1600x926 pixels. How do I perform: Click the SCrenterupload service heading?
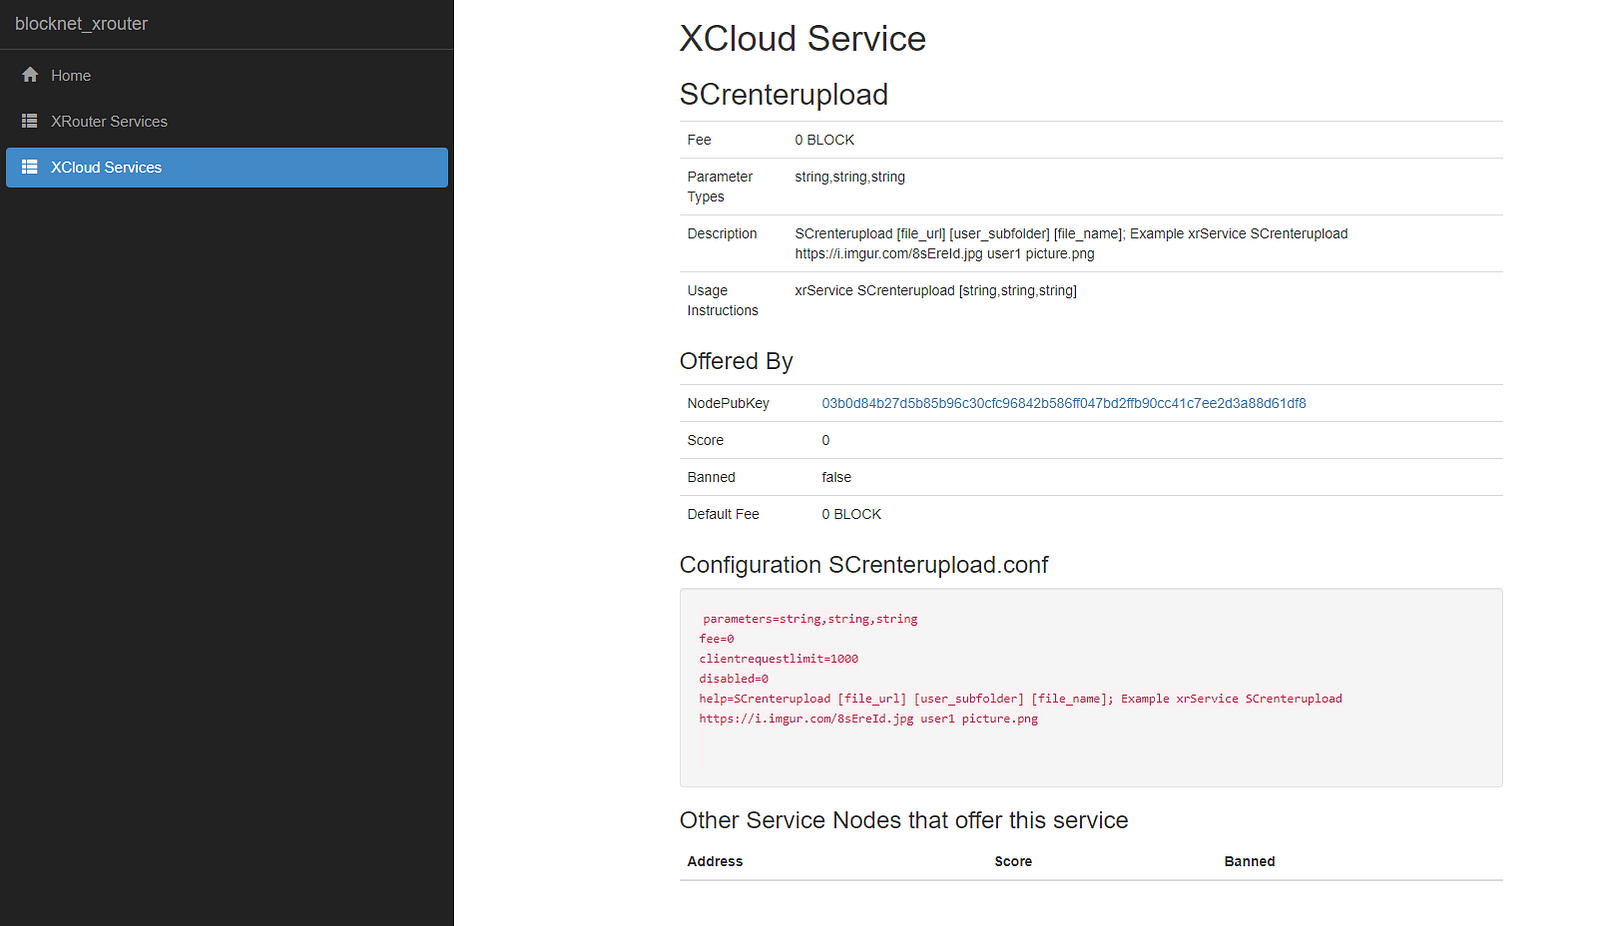point(783,95)
